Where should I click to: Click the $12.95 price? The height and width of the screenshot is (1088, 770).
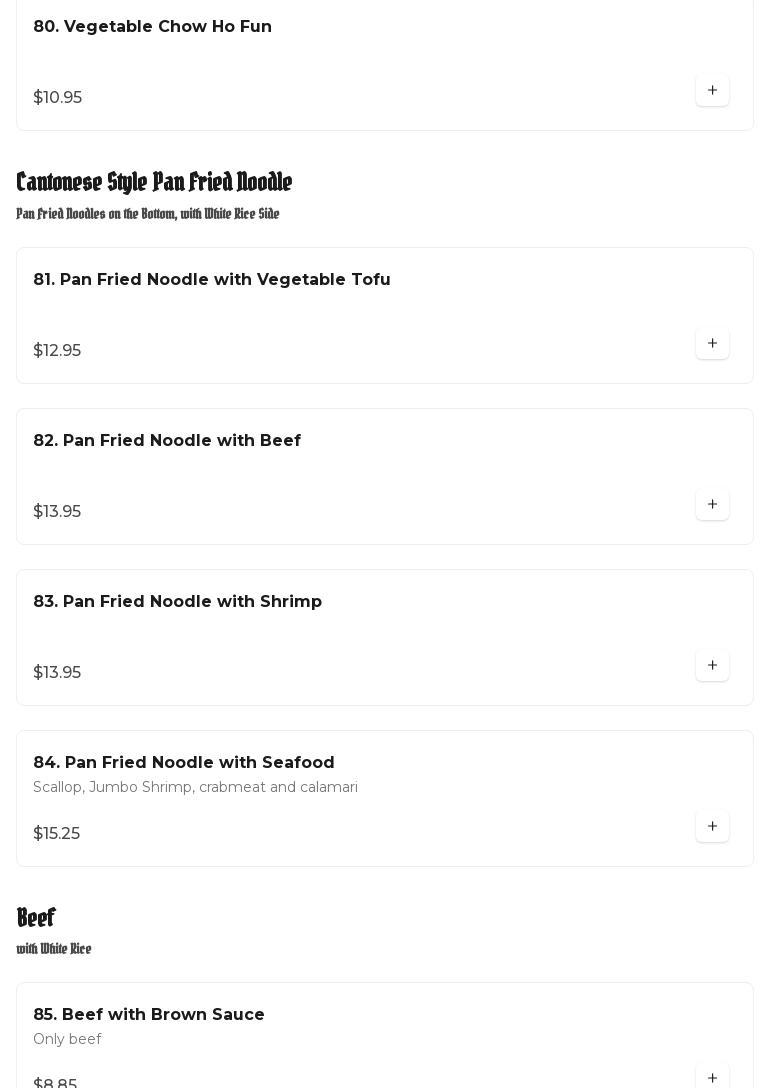(x=57, y=351)
